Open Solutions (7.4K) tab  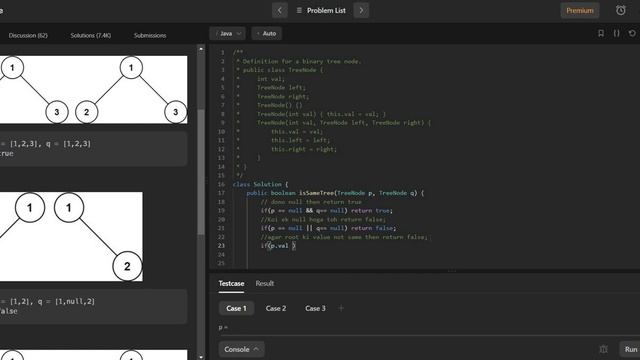pos(91,36)
